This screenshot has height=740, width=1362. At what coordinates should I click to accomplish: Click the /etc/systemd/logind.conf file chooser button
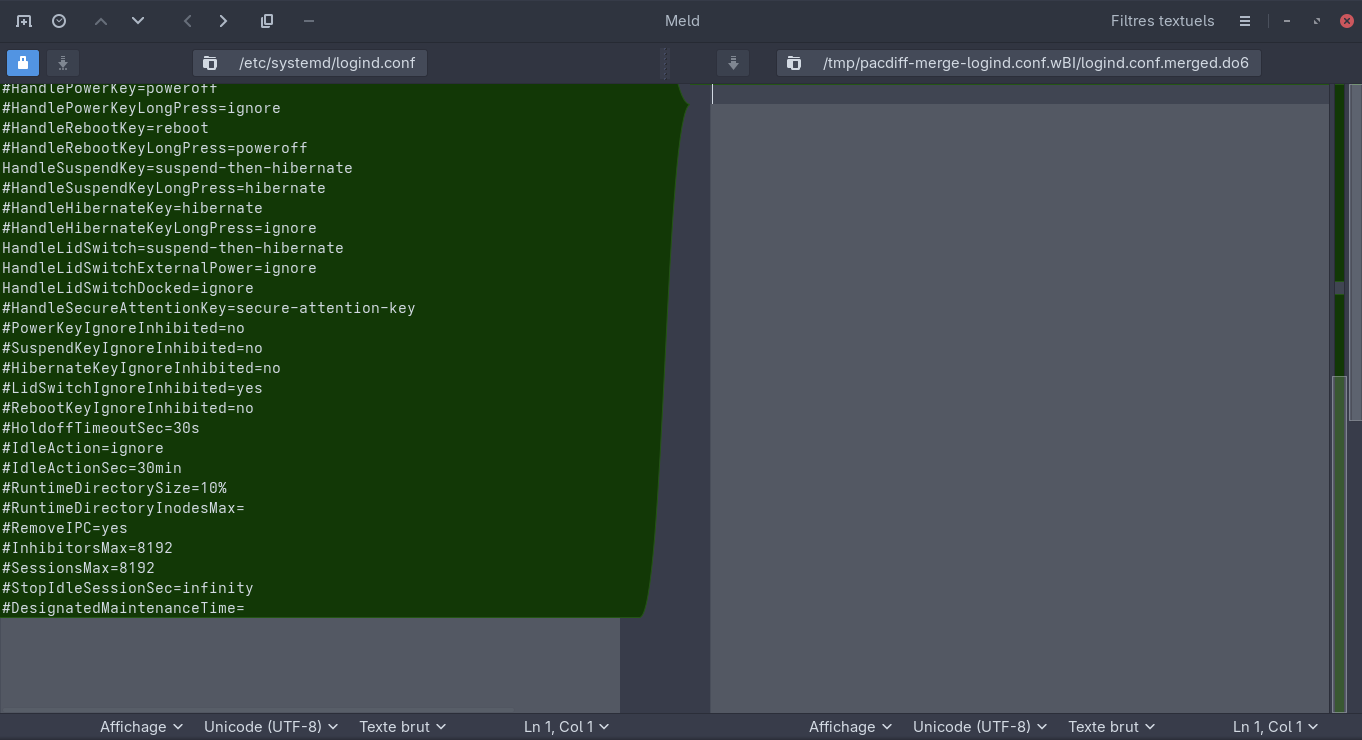pyautogui.click(x=310, y=63)
